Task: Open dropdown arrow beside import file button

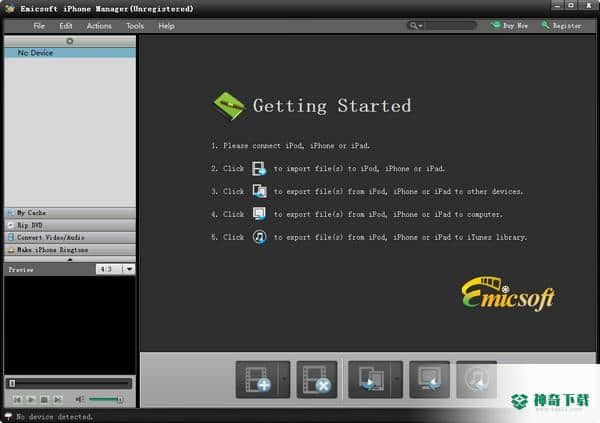Action: [x=284, y=379]
